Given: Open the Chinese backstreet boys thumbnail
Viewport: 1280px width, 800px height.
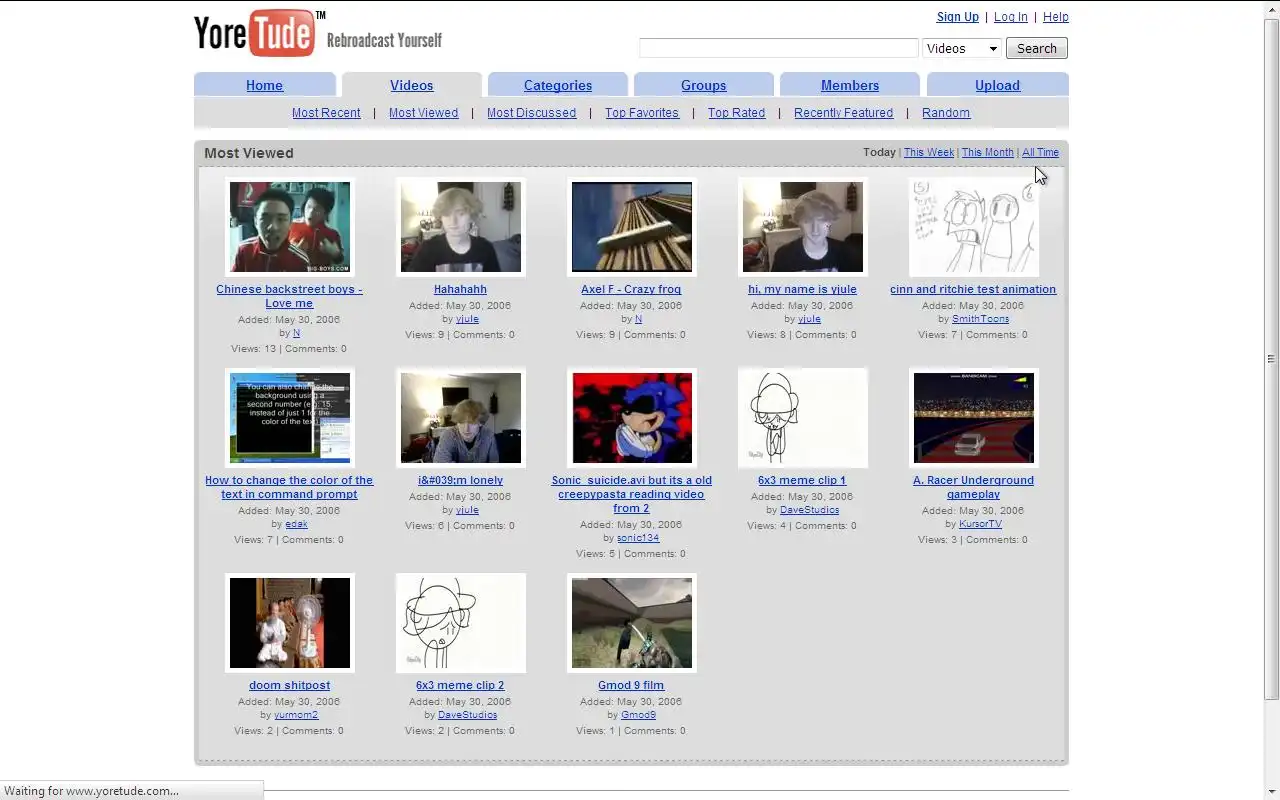Looking at the screenshot, I should [x=290, y=227].
